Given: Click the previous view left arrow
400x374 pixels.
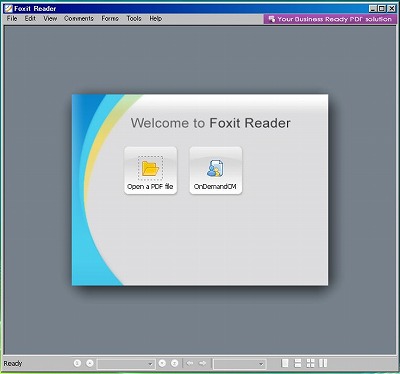Looking at the screenshot, I should (190, 363).
